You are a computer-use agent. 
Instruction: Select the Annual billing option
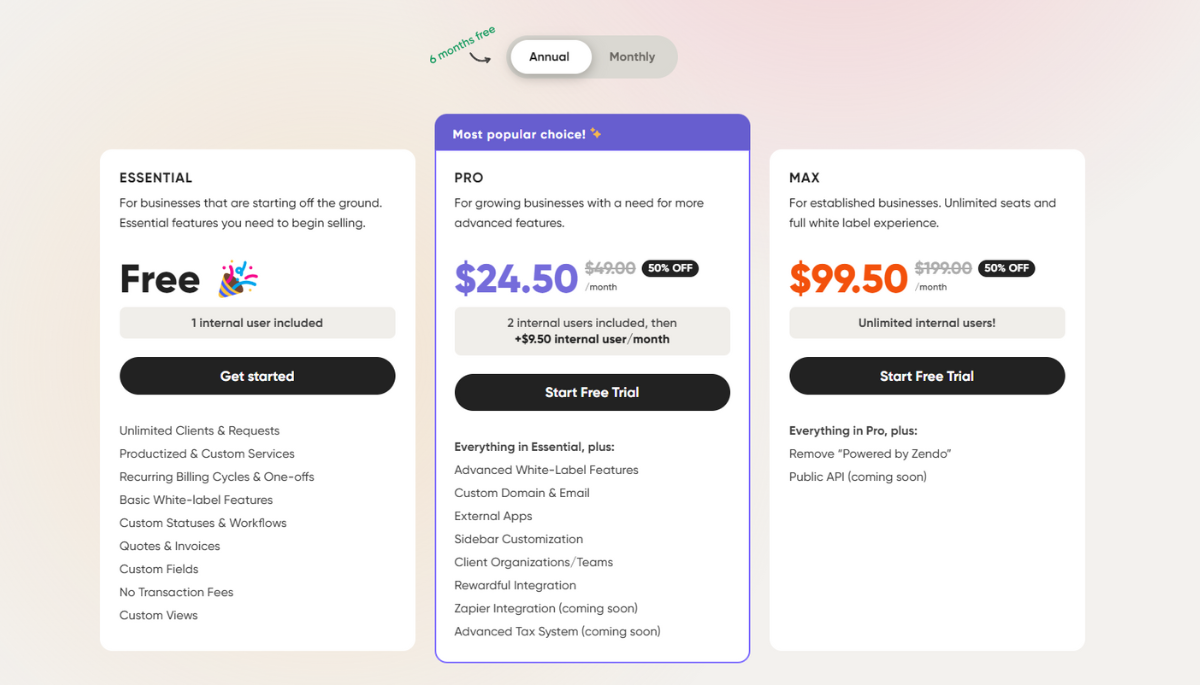[x=550, y=57]
